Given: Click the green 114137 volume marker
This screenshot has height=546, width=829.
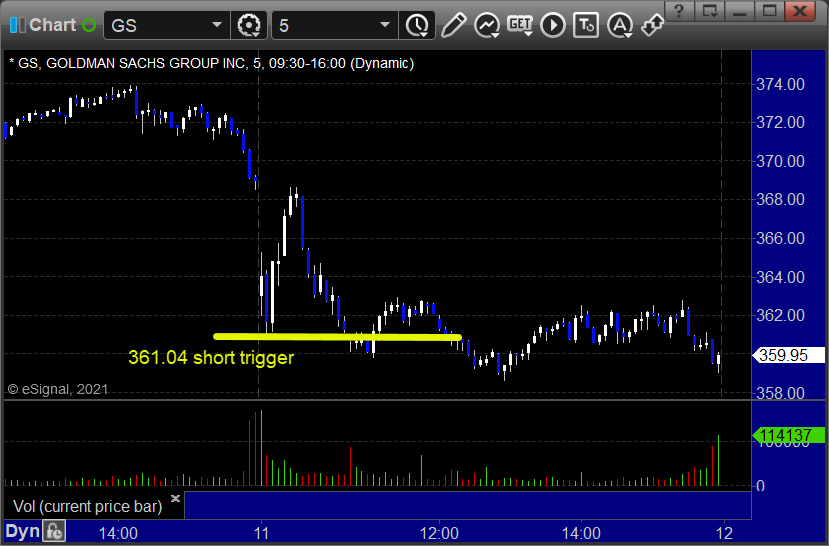Looking at the screenshot, I should click(788, 436).
